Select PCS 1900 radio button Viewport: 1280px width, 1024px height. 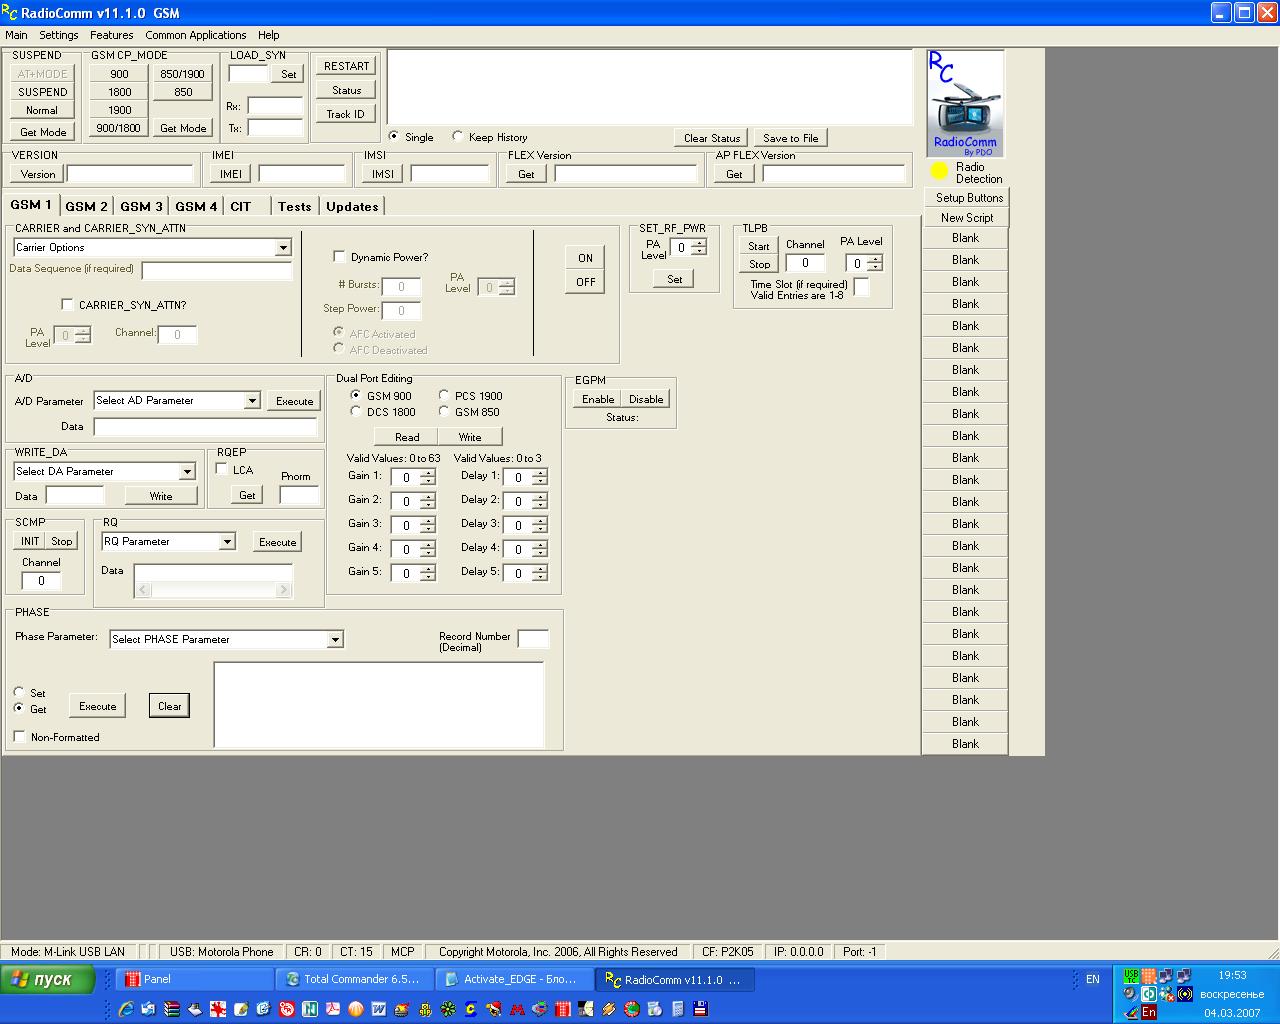click(x=444, y=395)
